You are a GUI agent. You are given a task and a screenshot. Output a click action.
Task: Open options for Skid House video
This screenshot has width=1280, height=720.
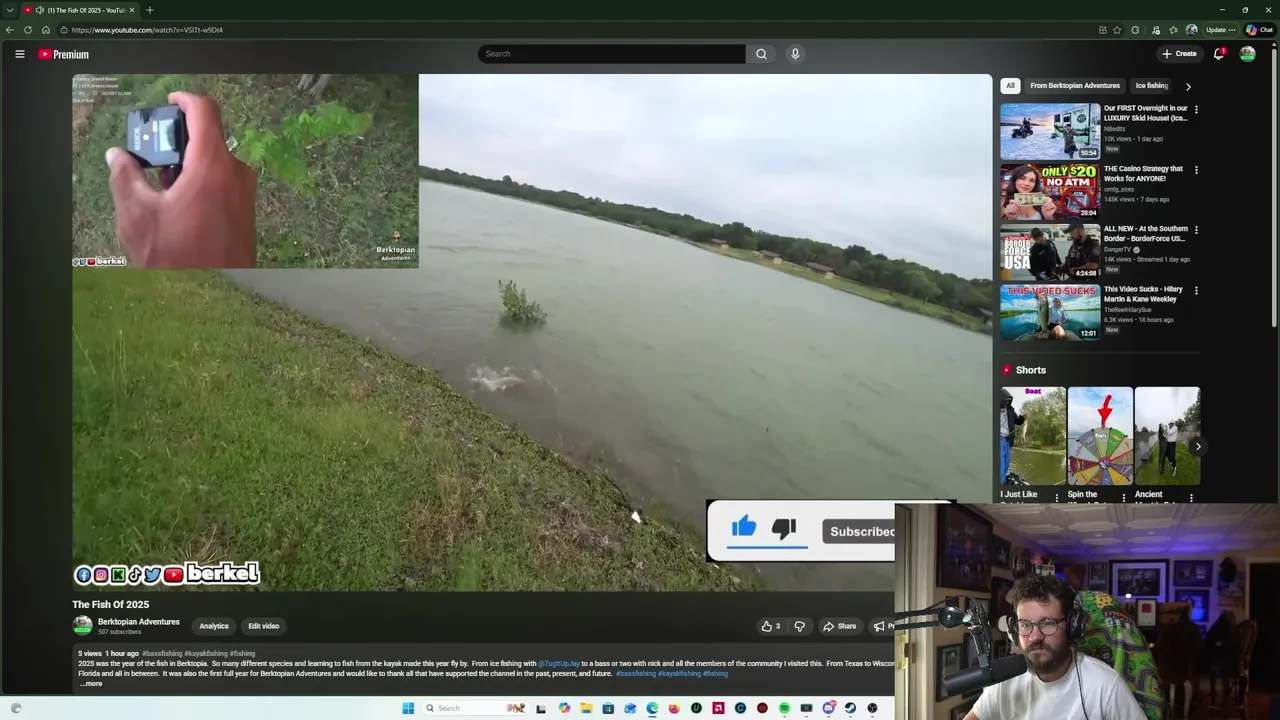[1196, 110]
